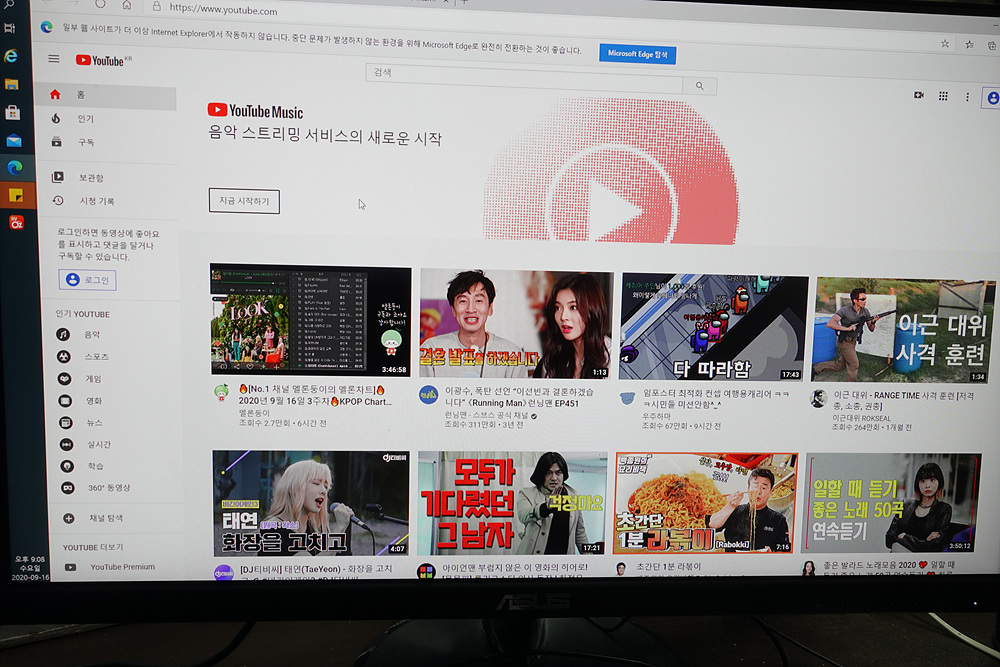Play the 모두가 기다렸던 그 남자 thumbnail
The height and width of the screenshot is (667, 1000).
[x=512, y=503]
